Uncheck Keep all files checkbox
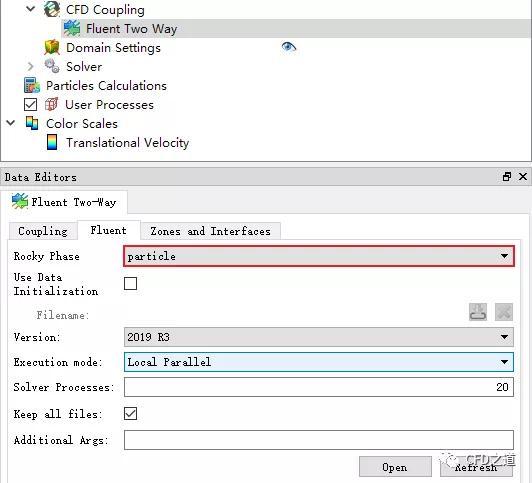This screenshot has height=483, width=532. coord(131,414)
